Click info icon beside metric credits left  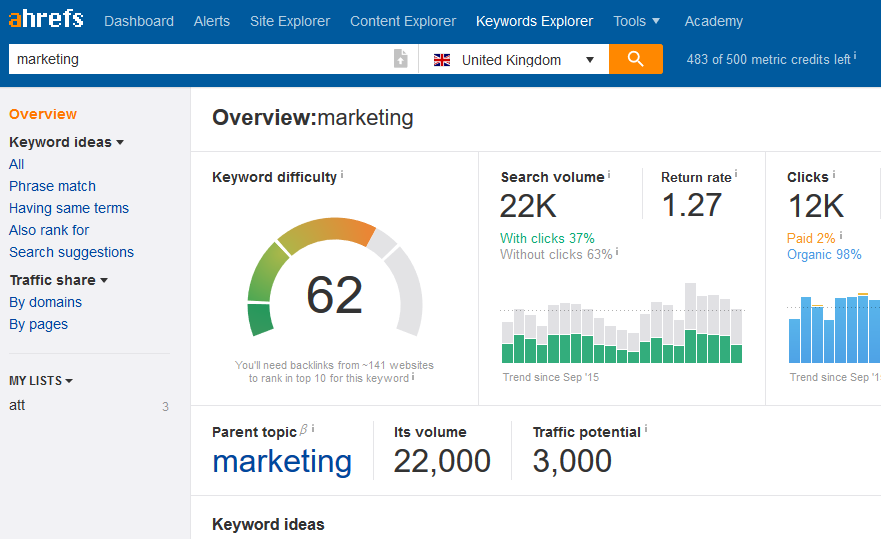[855, 57]
